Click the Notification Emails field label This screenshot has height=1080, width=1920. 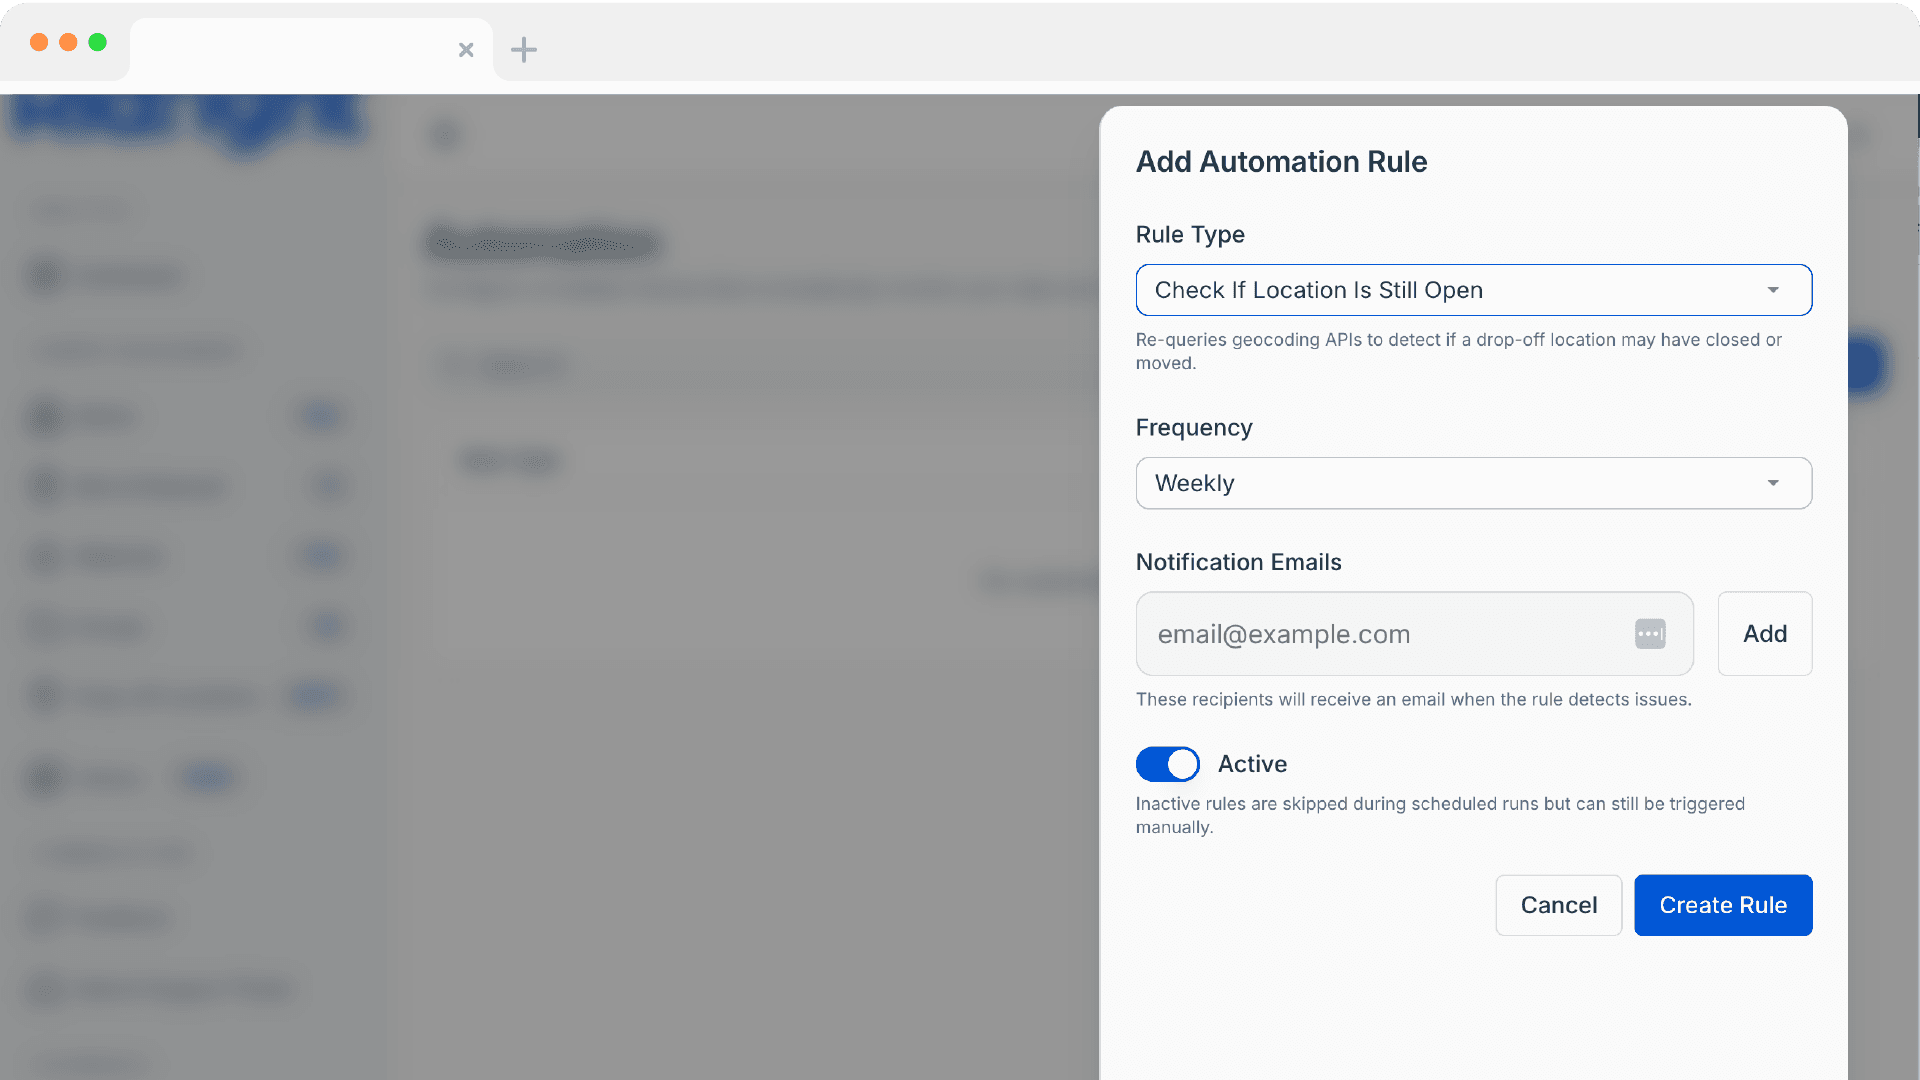[1238, 562]
